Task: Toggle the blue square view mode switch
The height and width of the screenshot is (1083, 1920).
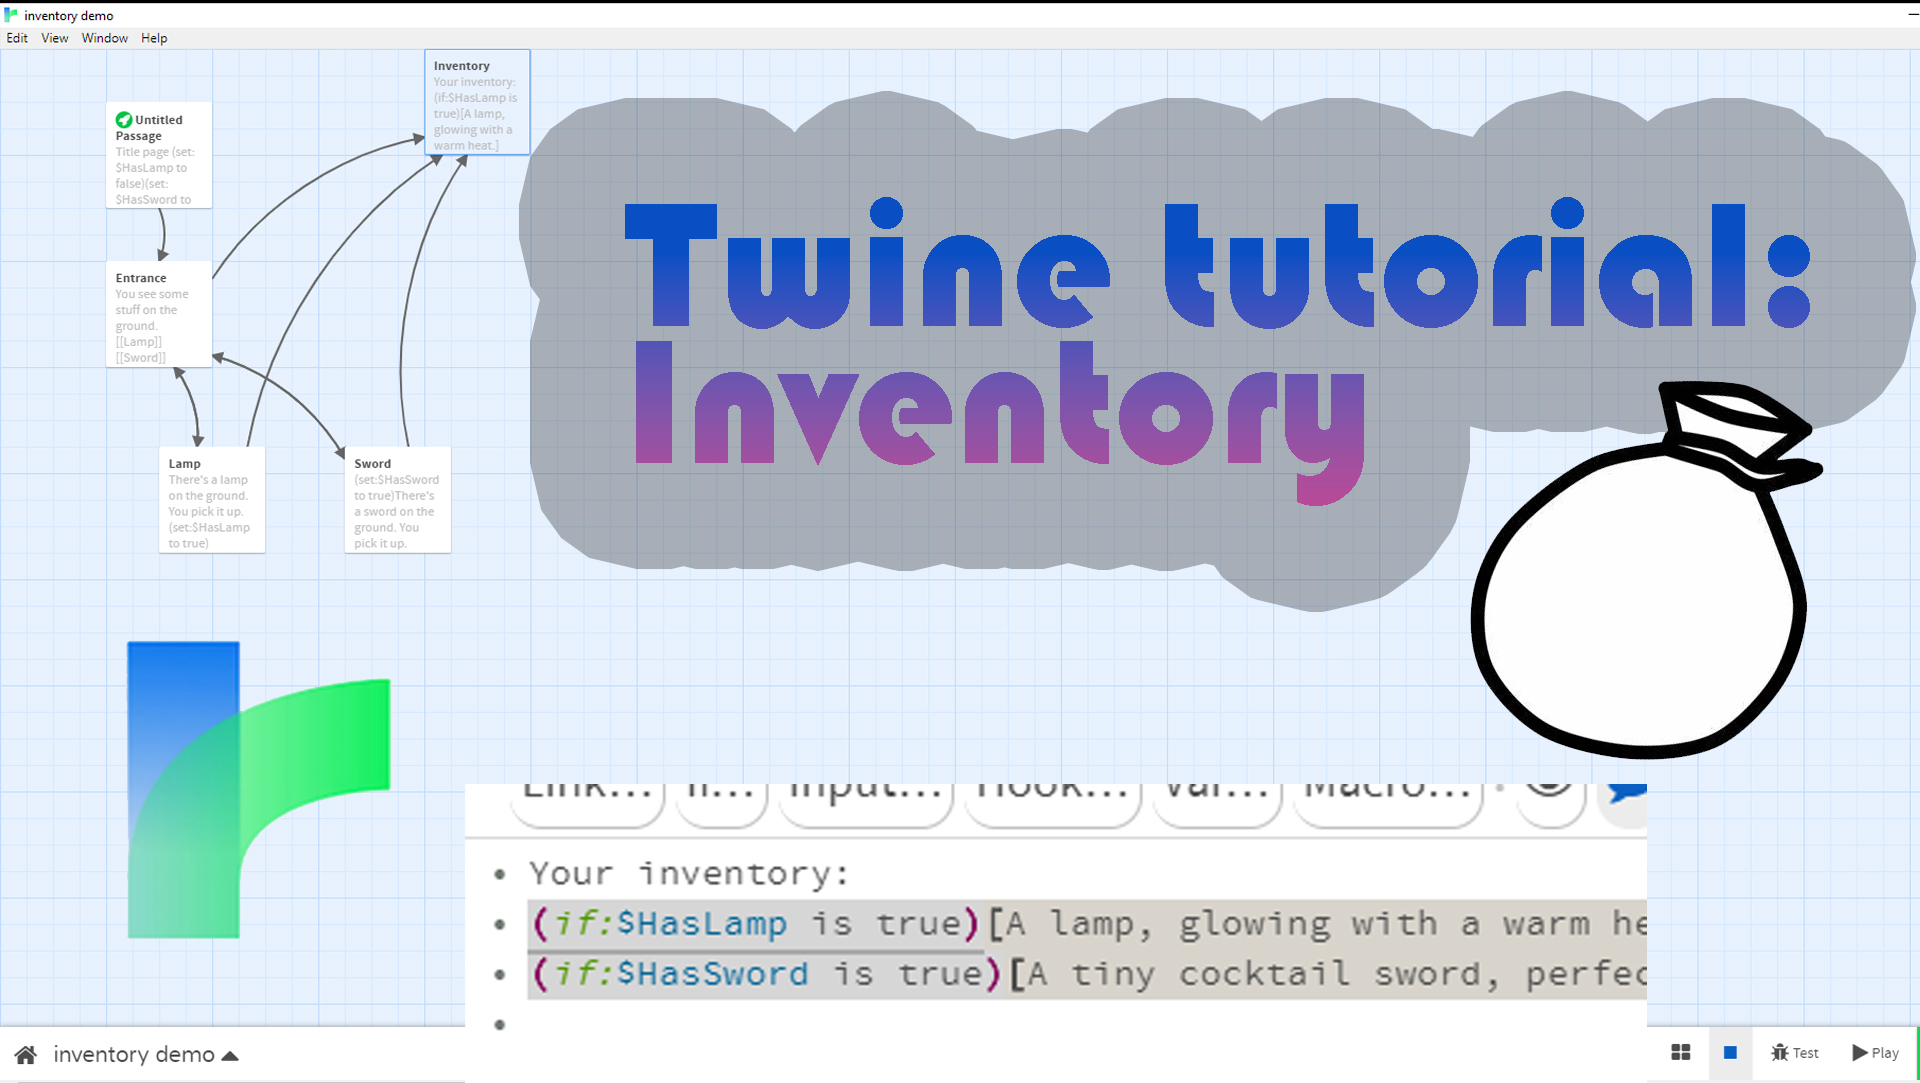Action: [x=1731, y=1052]
